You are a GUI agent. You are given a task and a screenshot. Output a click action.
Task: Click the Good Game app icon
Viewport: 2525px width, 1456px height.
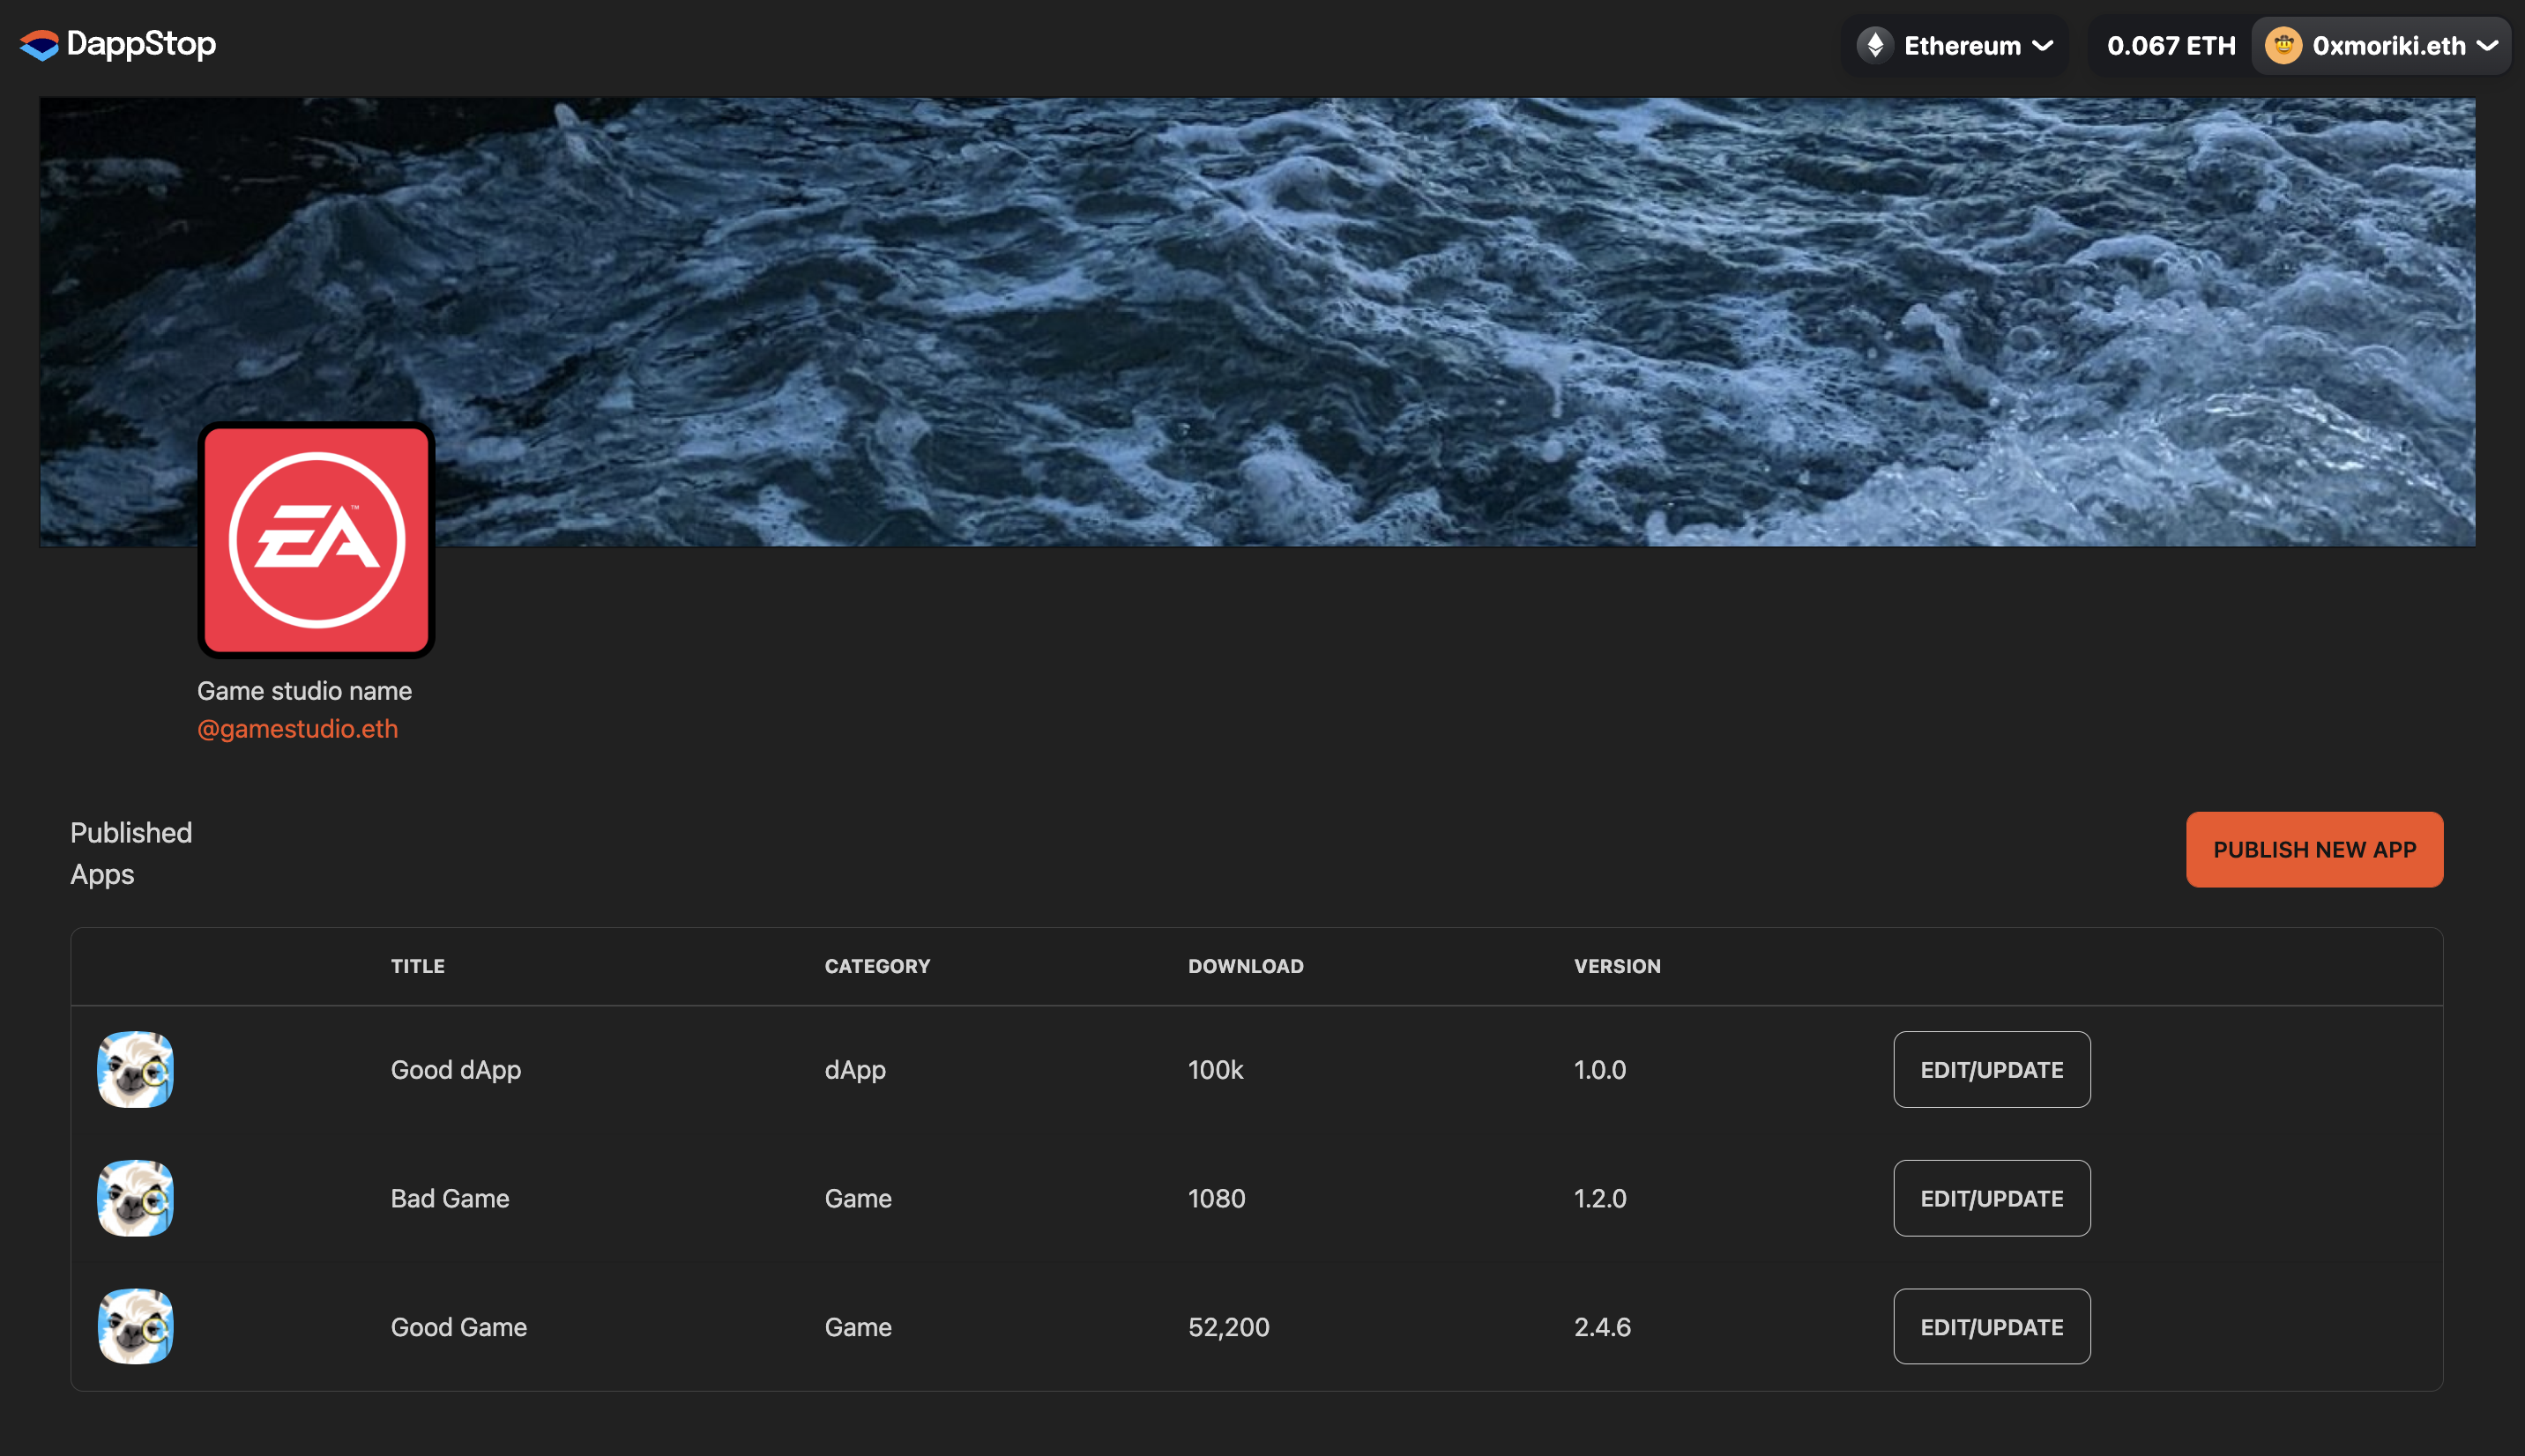pos(135,1326)
